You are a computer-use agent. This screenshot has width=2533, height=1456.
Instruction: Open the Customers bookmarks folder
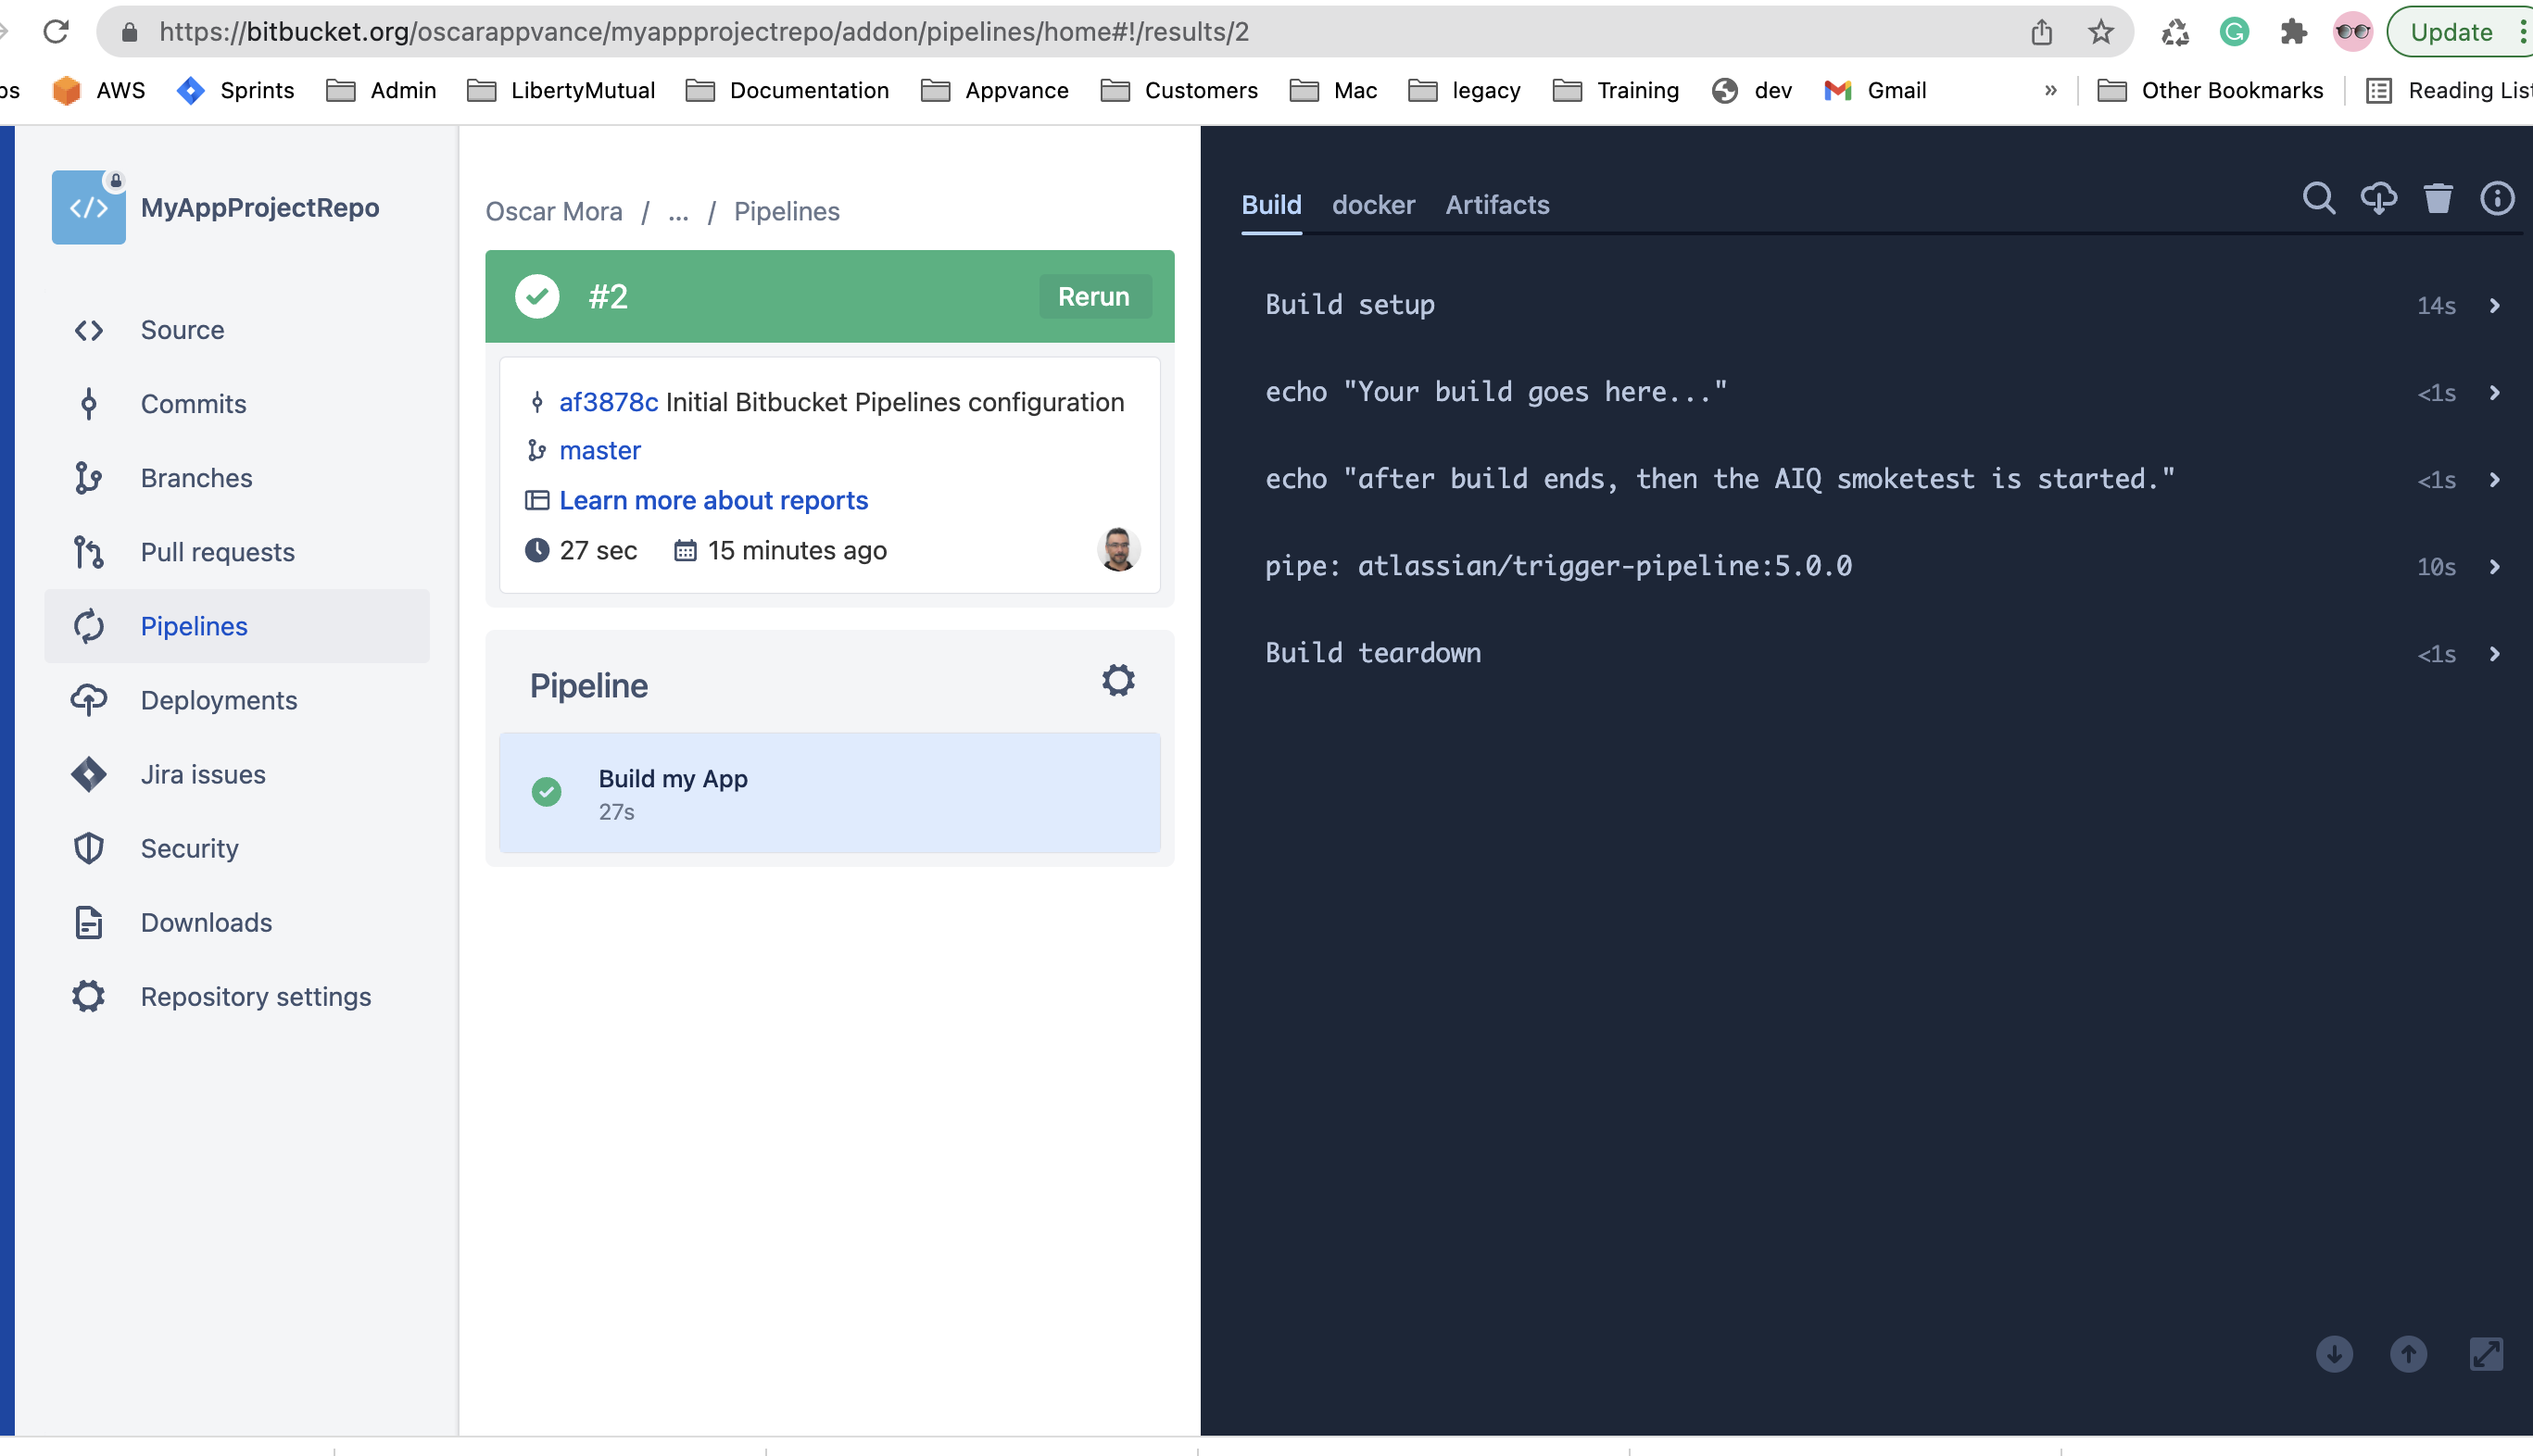click(x=1179, y=90)
